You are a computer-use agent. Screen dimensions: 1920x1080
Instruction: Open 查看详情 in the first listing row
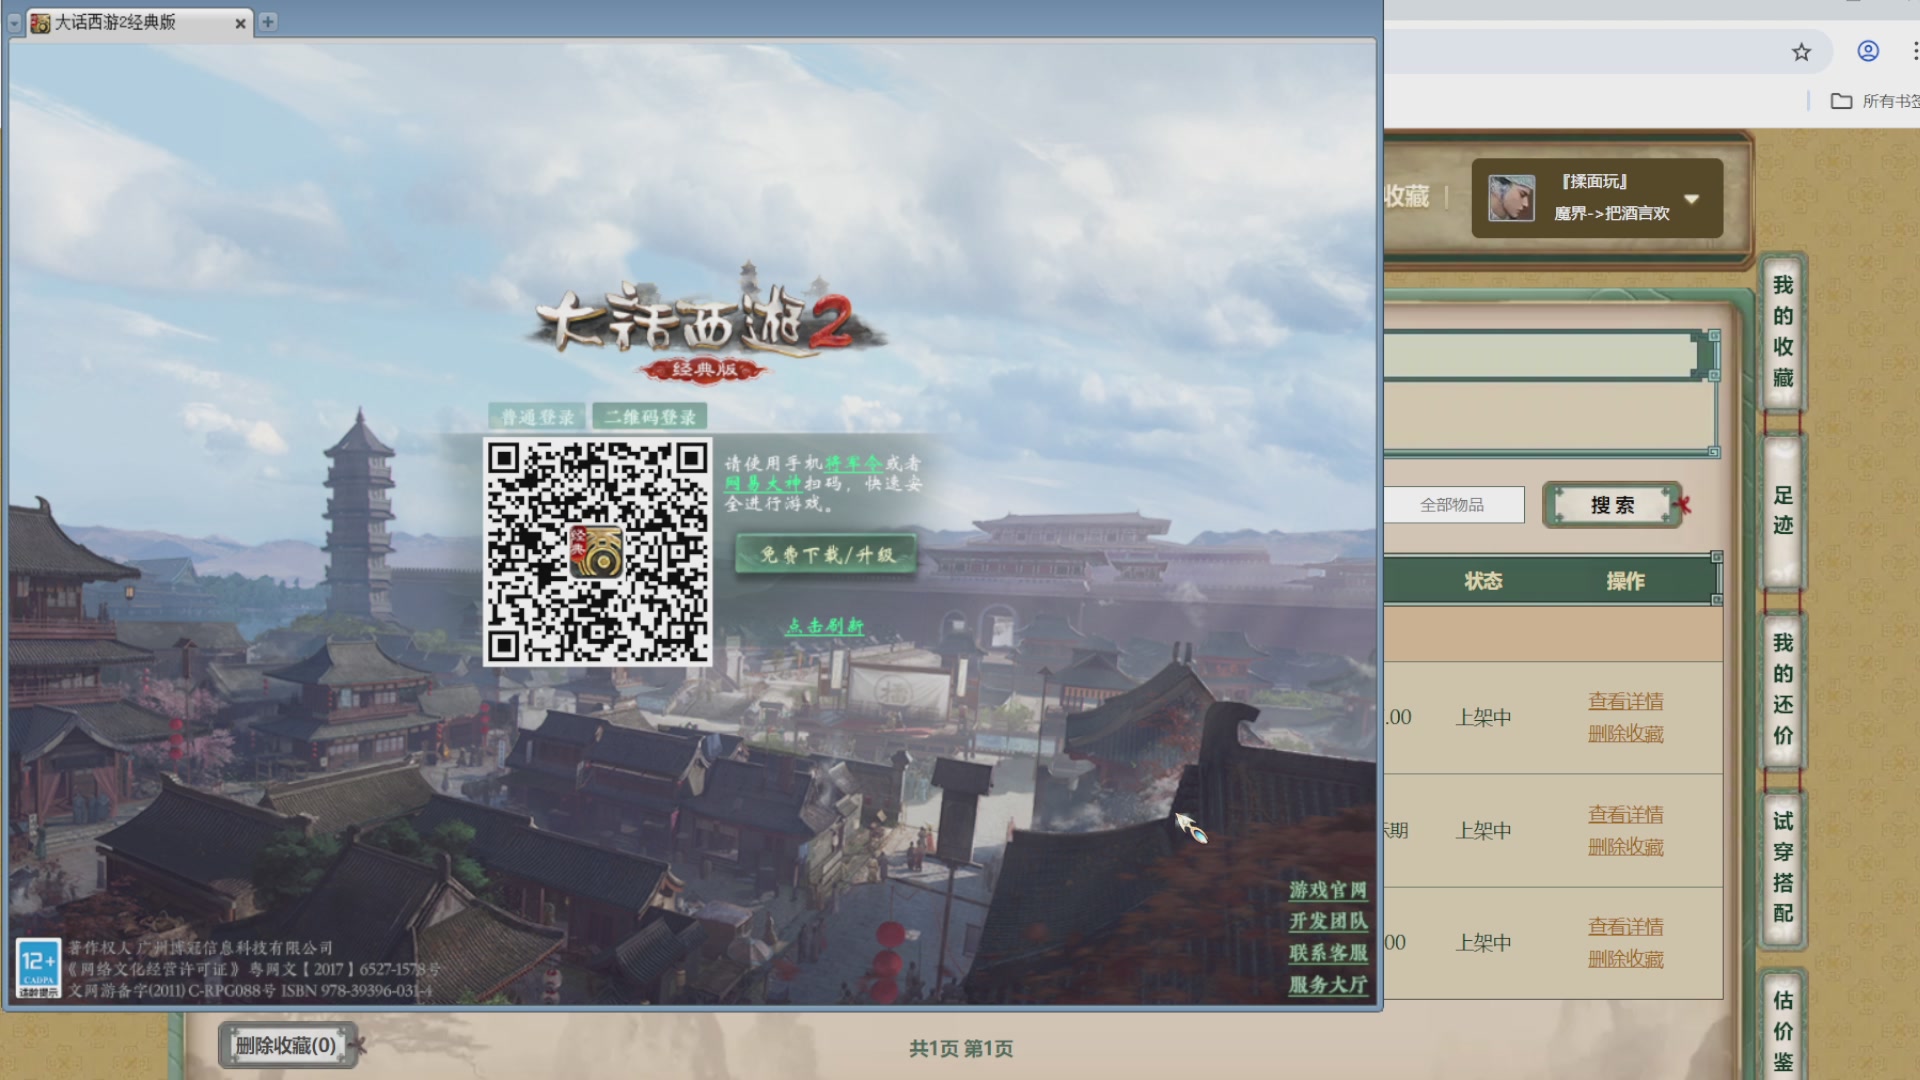[1626, 702]
